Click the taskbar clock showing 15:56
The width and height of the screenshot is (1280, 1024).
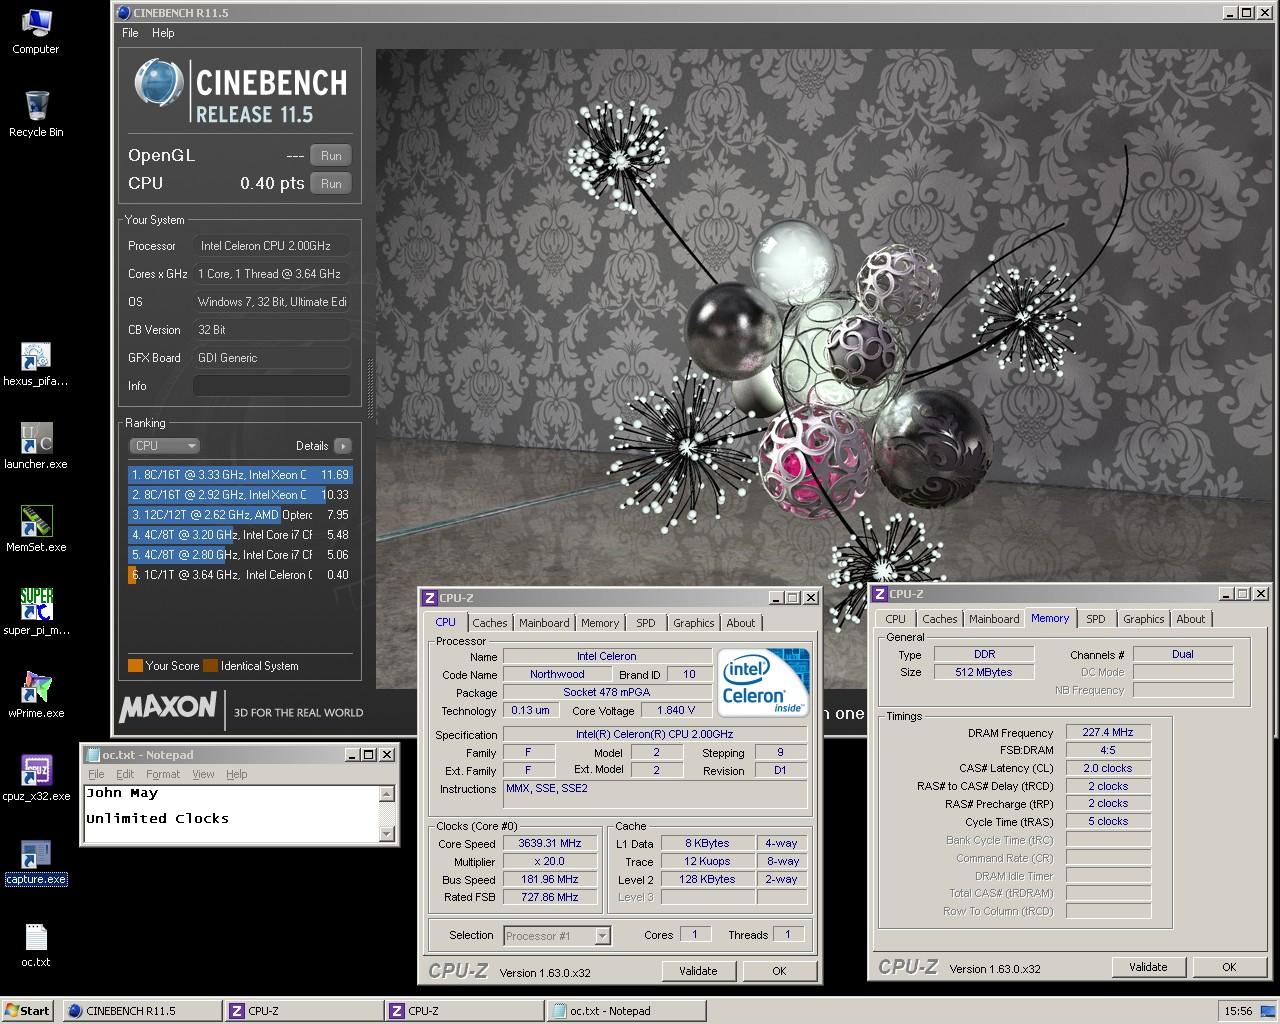1238,1011
